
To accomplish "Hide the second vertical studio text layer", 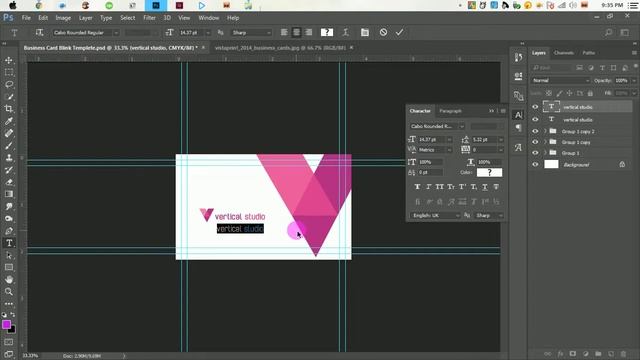I will (535, 120).
